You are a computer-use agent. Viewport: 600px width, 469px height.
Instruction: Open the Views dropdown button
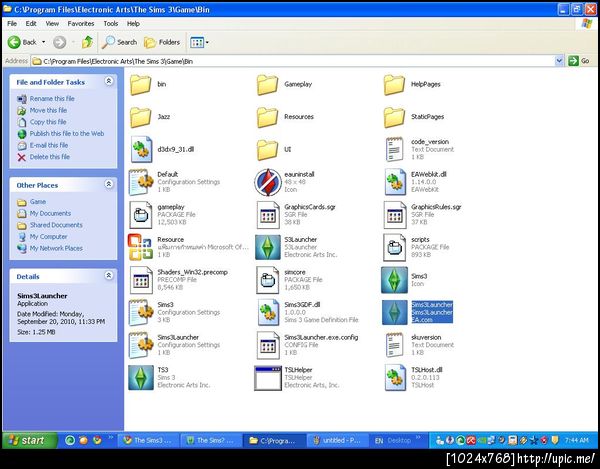pyautogui.click(x=199, y=42)
